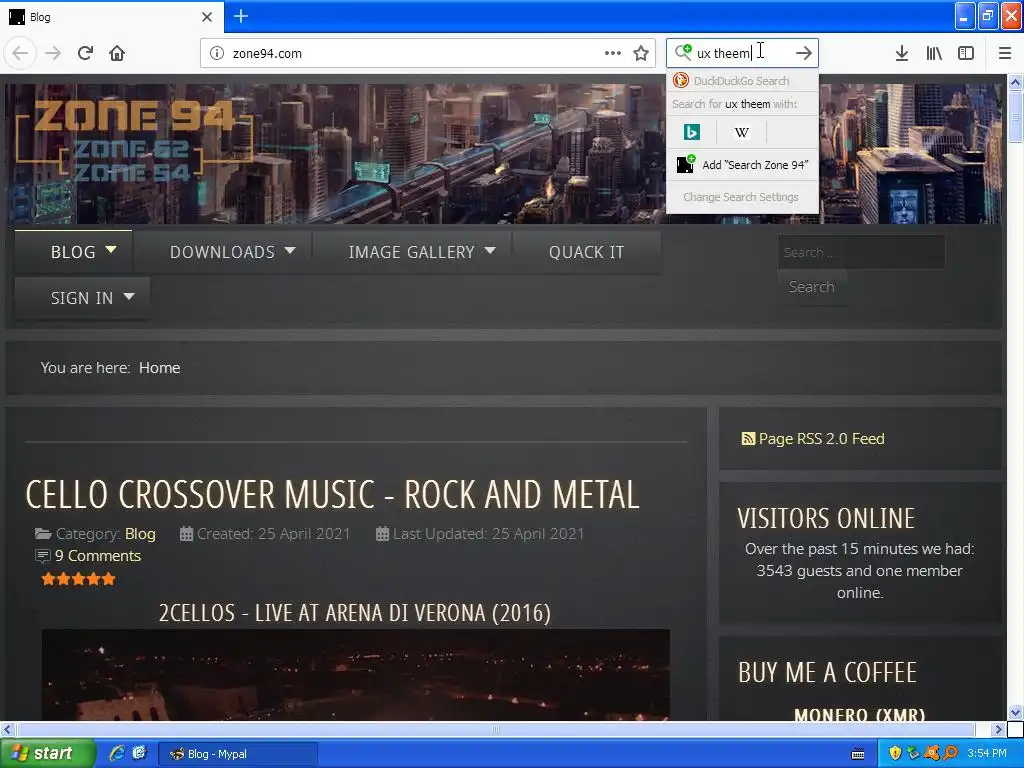1024x768 pixels.
Task: Open the page actions three-dot menu
Action: pyautogui.click(x=613, y=53)
